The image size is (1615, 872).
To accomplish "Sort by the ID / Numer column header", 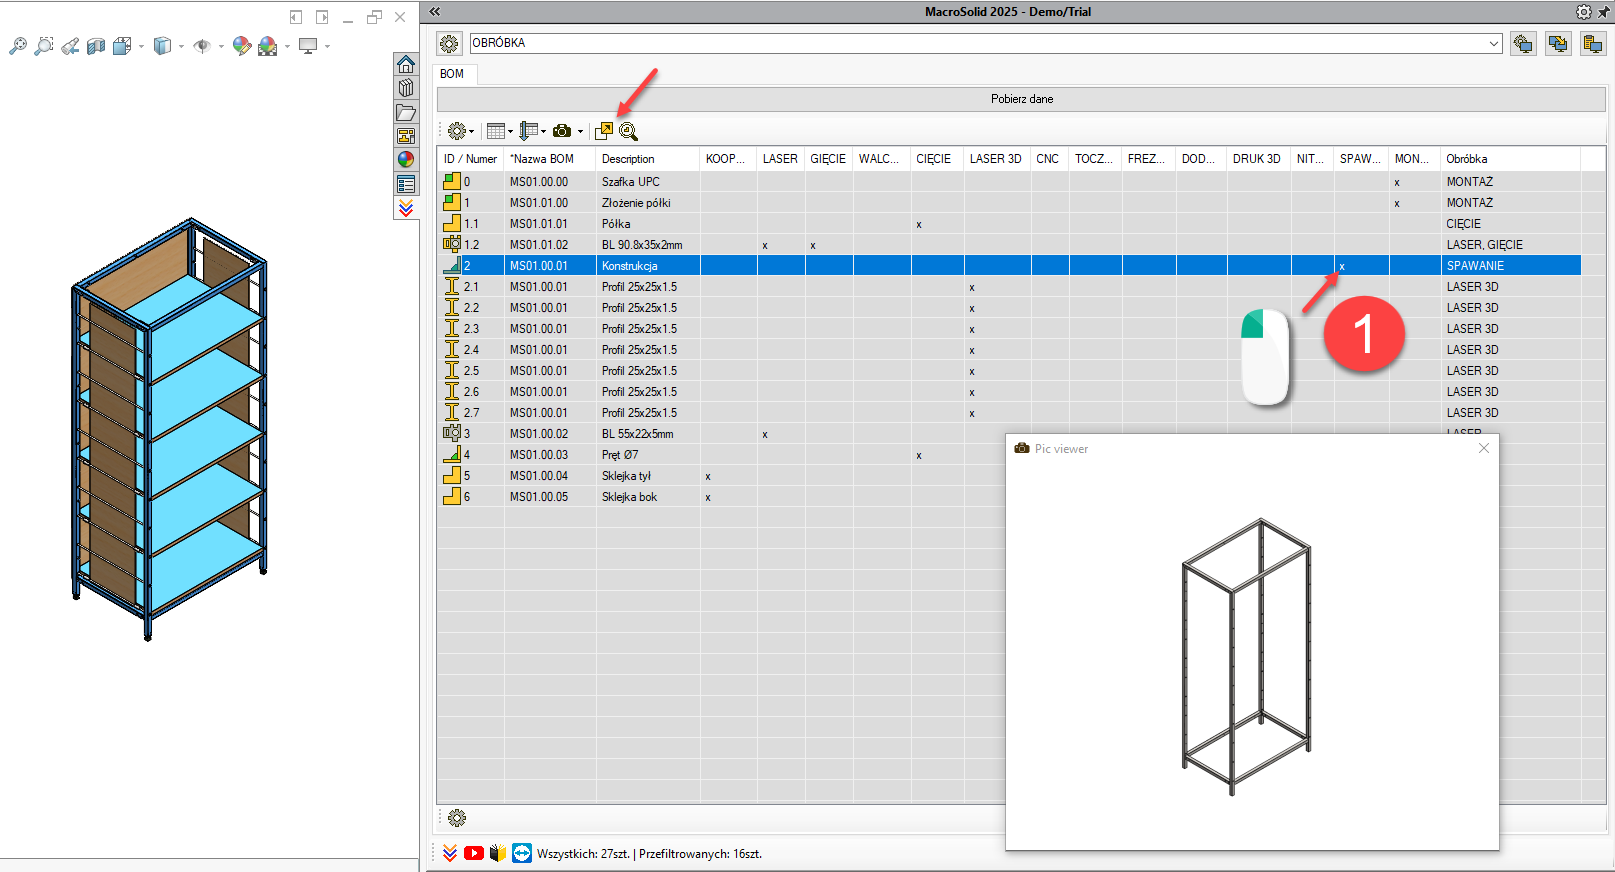I will (470, 159).
